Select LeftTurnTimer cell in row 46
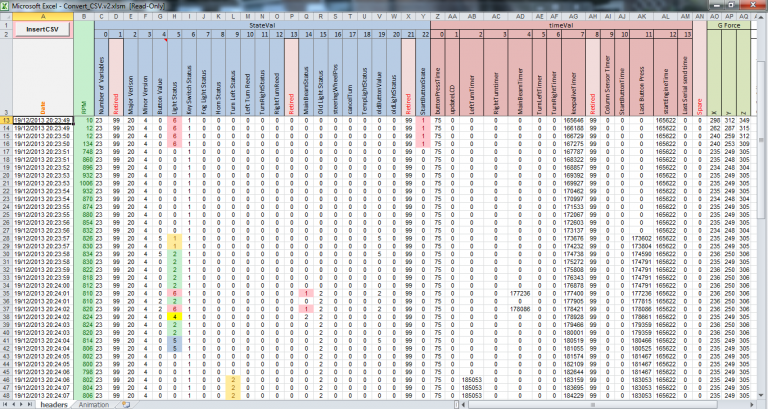768x409 pixels. pos(472,380)
